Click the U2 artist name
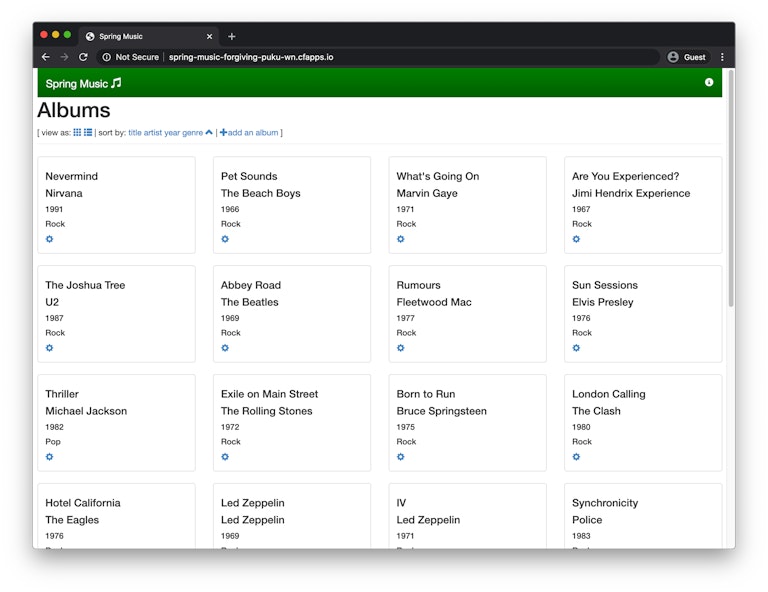Image resolution: width=768 pixels, height=592 pixels. point(52,302)
